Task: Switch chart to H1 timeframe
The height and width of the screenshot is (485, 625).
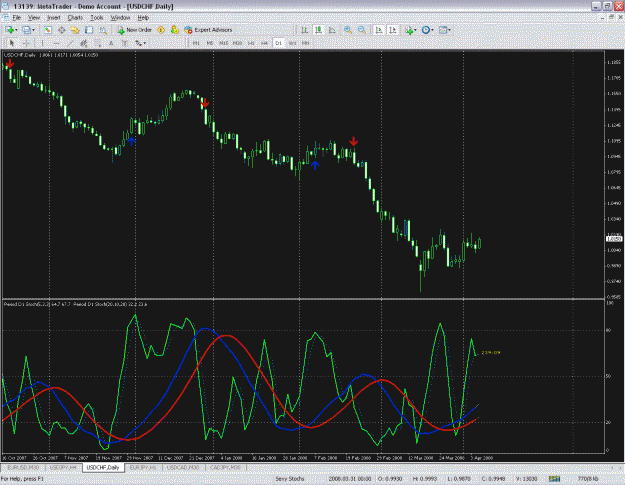Action: (251, 43)
